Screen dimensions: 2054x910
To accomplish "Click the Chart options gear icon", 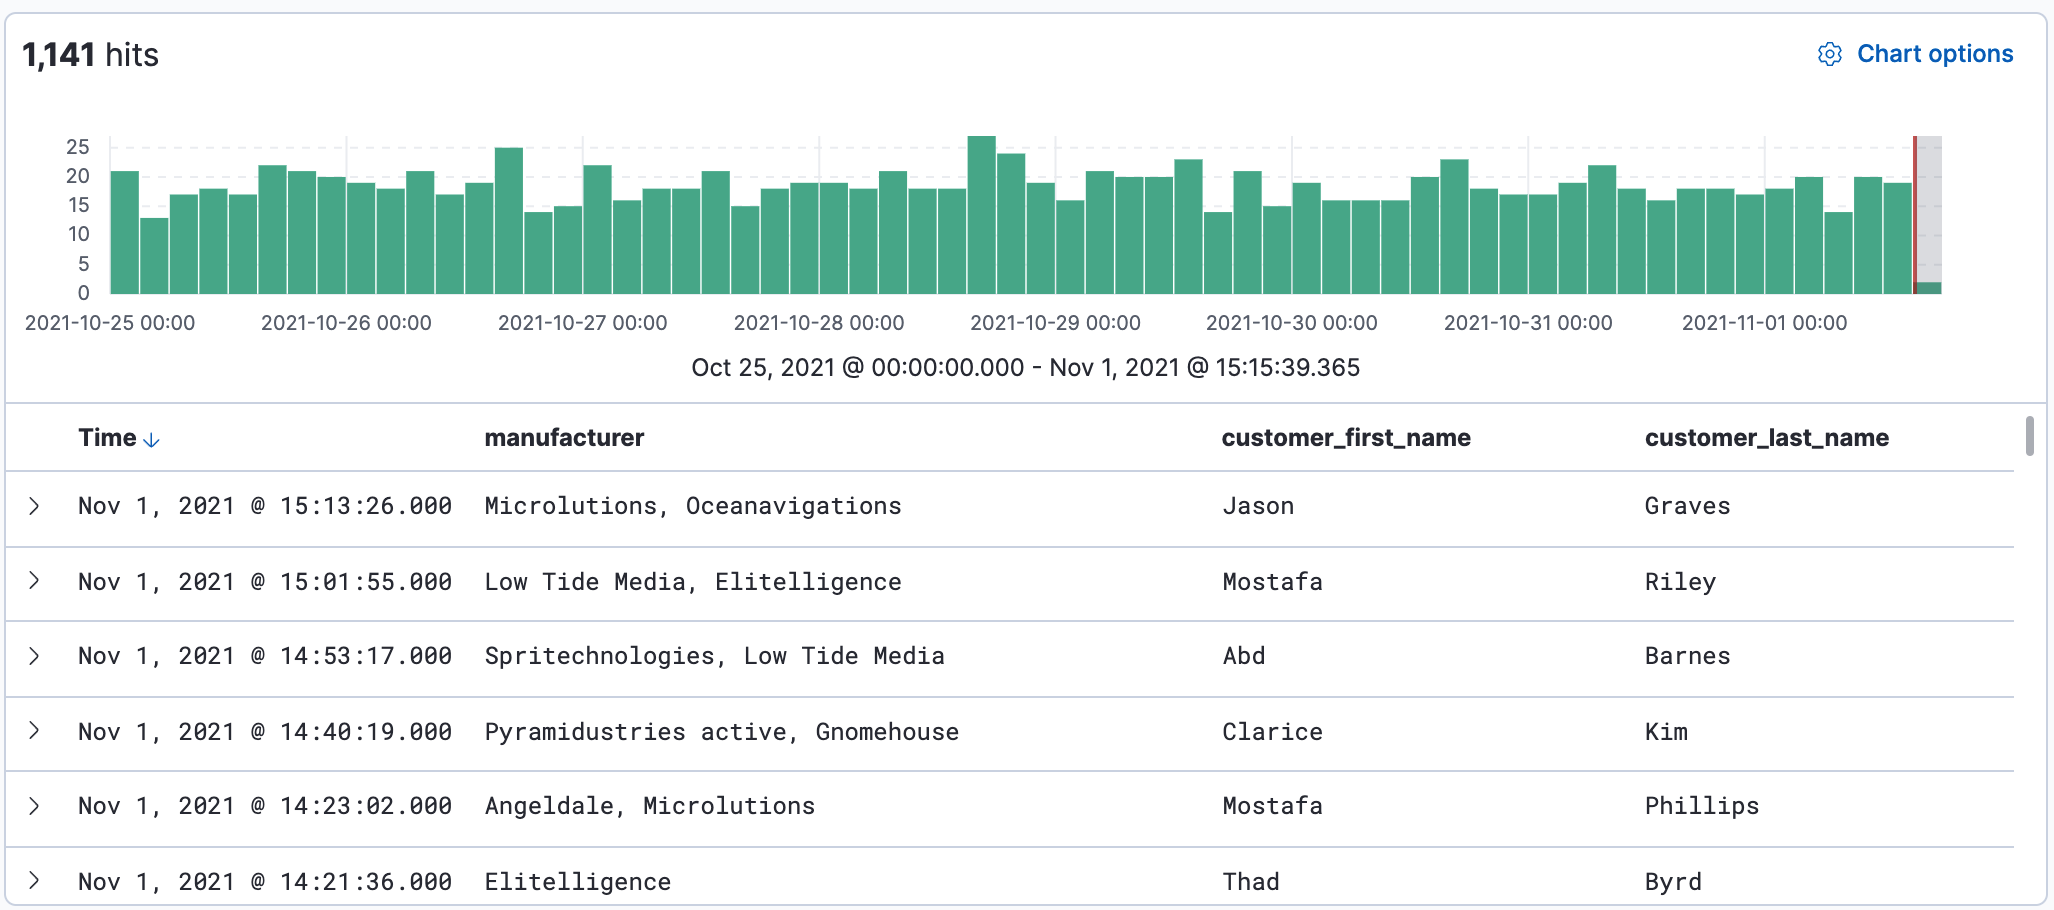I will pos(1829,54).
